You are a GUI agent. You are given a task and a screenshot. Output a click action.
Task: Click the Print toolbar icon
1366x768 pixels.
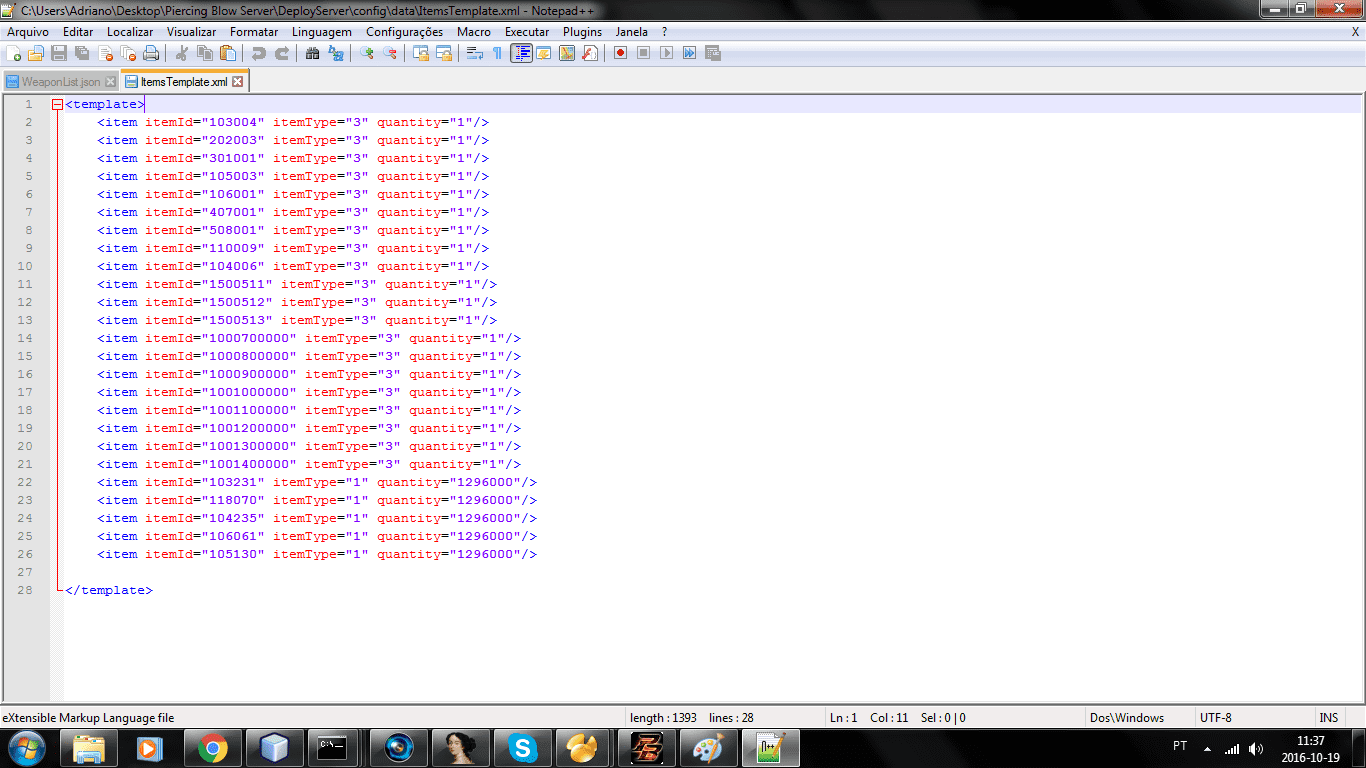151,53
